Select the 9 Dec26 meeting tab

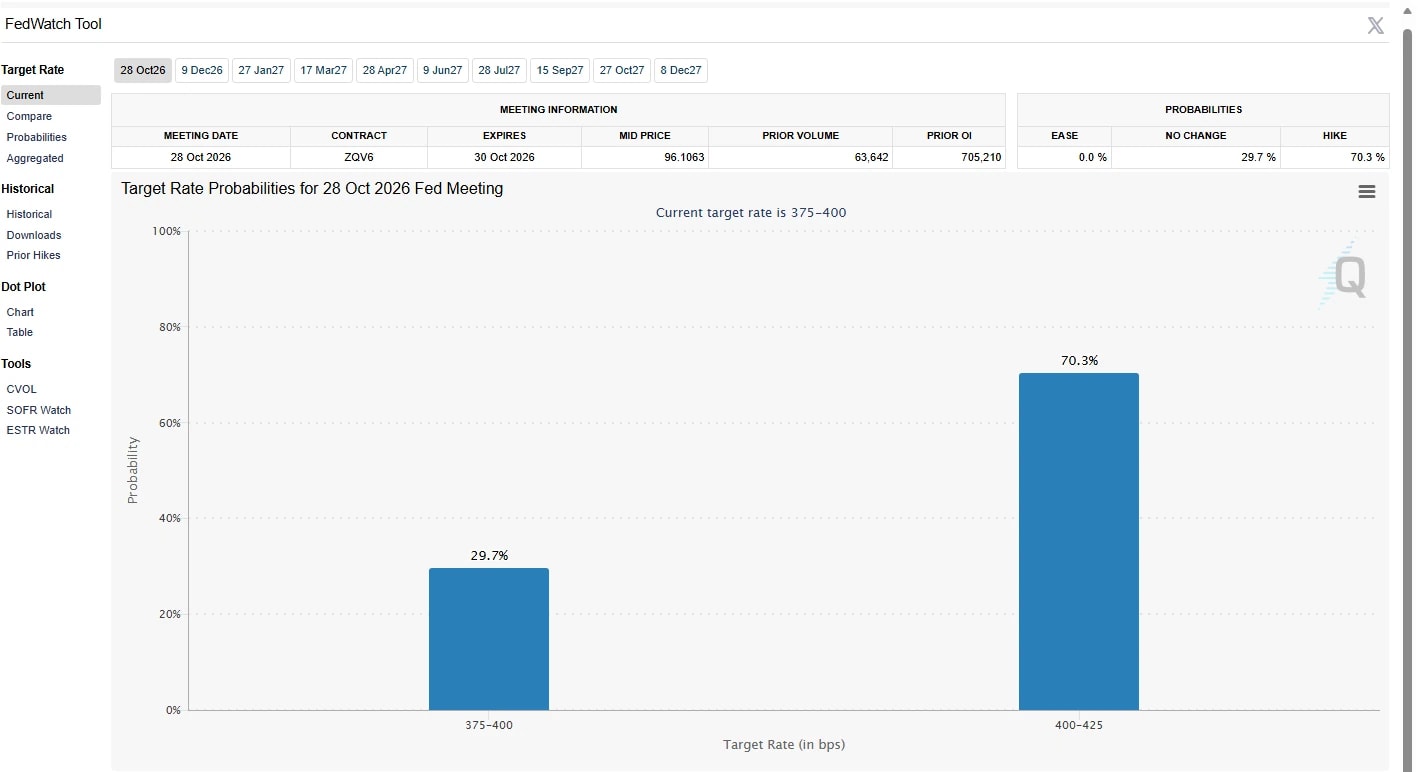point(202,70)
